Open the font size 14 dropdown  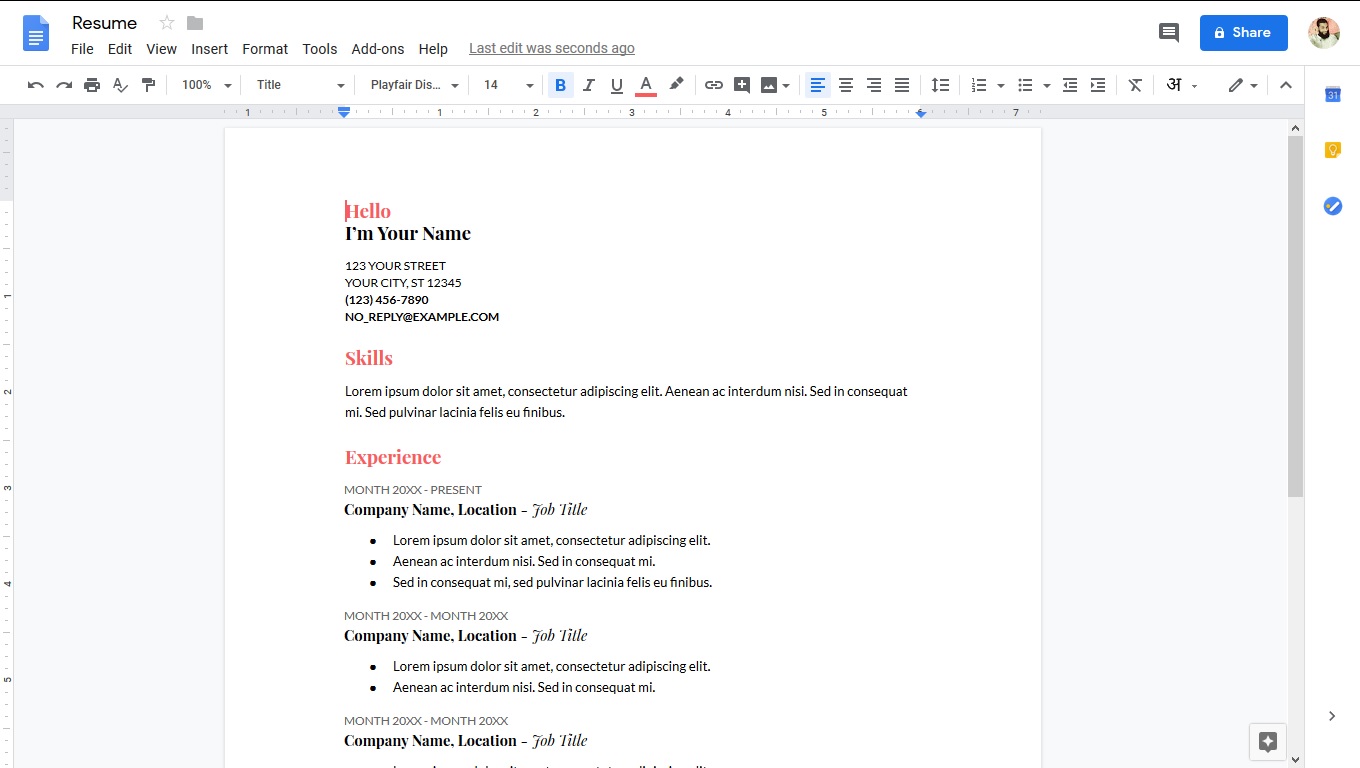click(509, 85)
